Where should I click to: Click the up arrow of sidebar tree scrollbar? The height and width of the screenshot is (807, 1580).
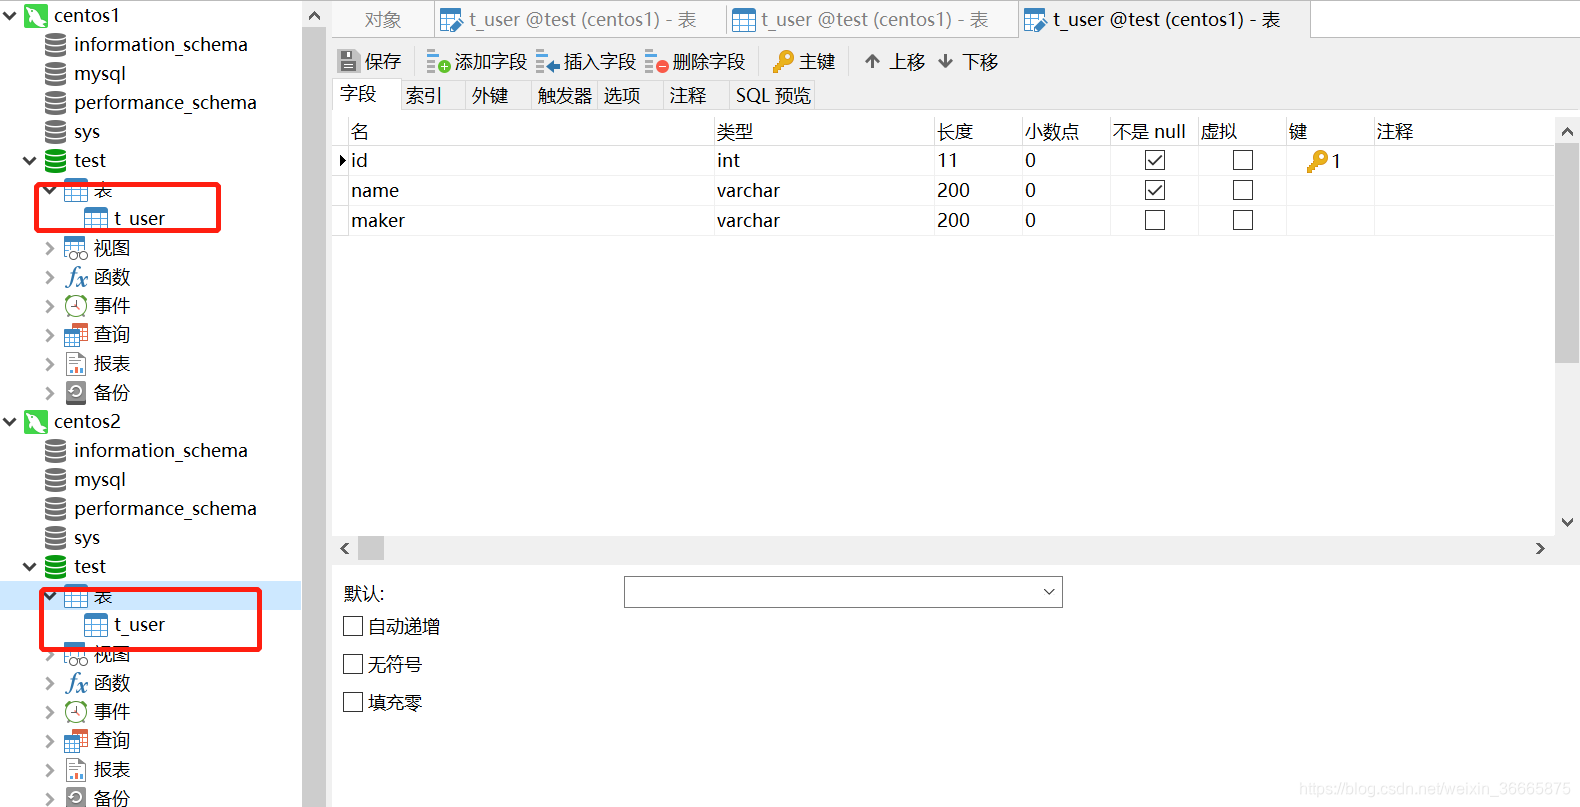[x=314, y=15]
